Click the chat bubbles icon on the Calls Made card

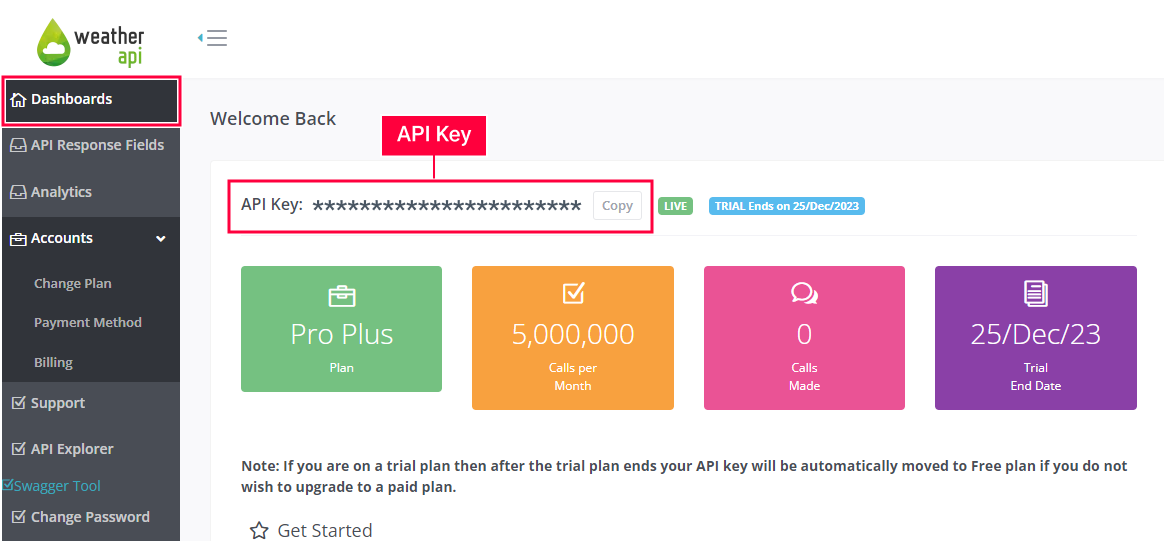805,295
